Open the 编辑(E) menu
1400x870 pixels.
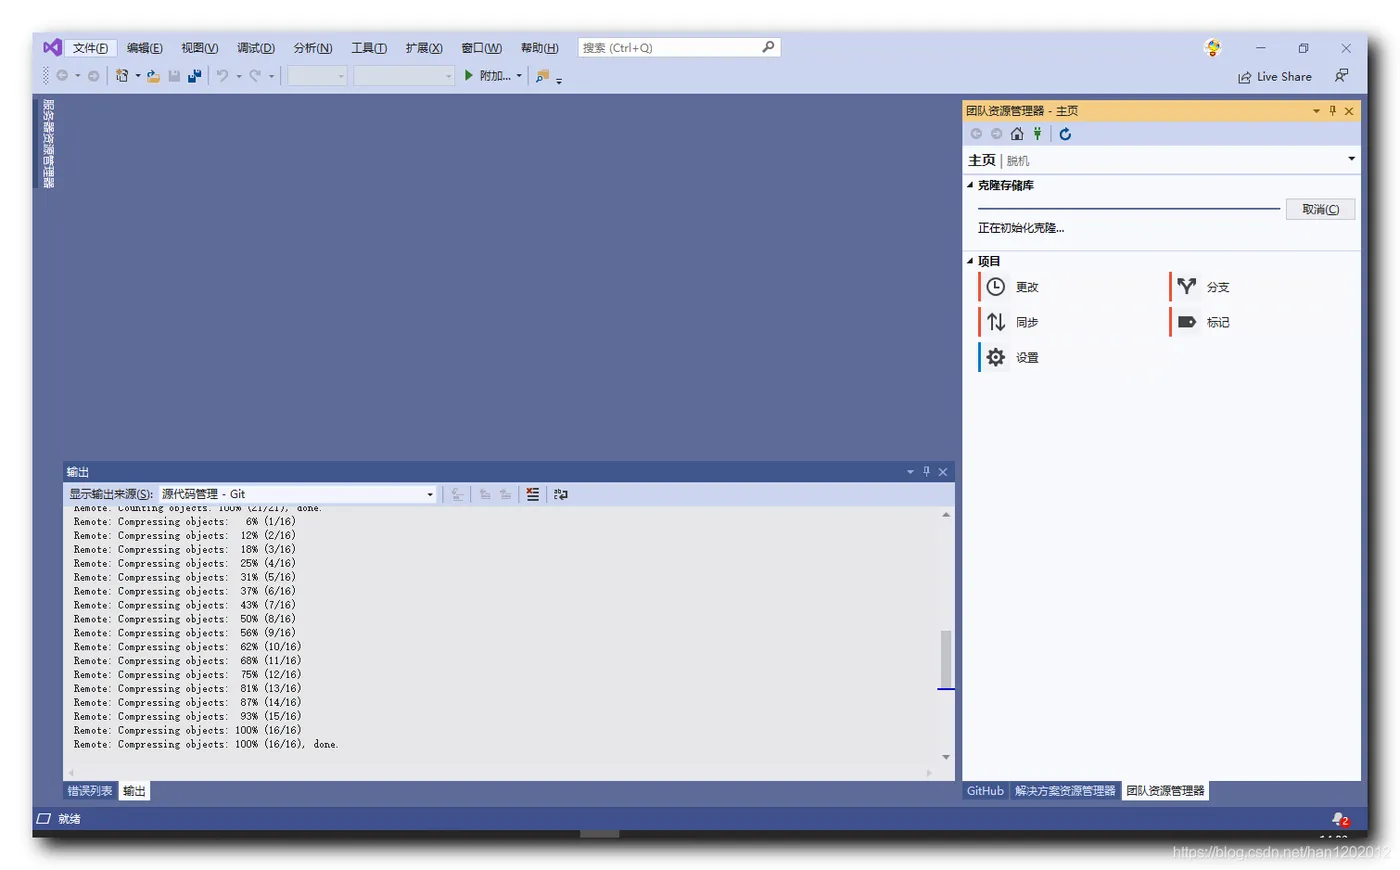(x=144, y=48)
